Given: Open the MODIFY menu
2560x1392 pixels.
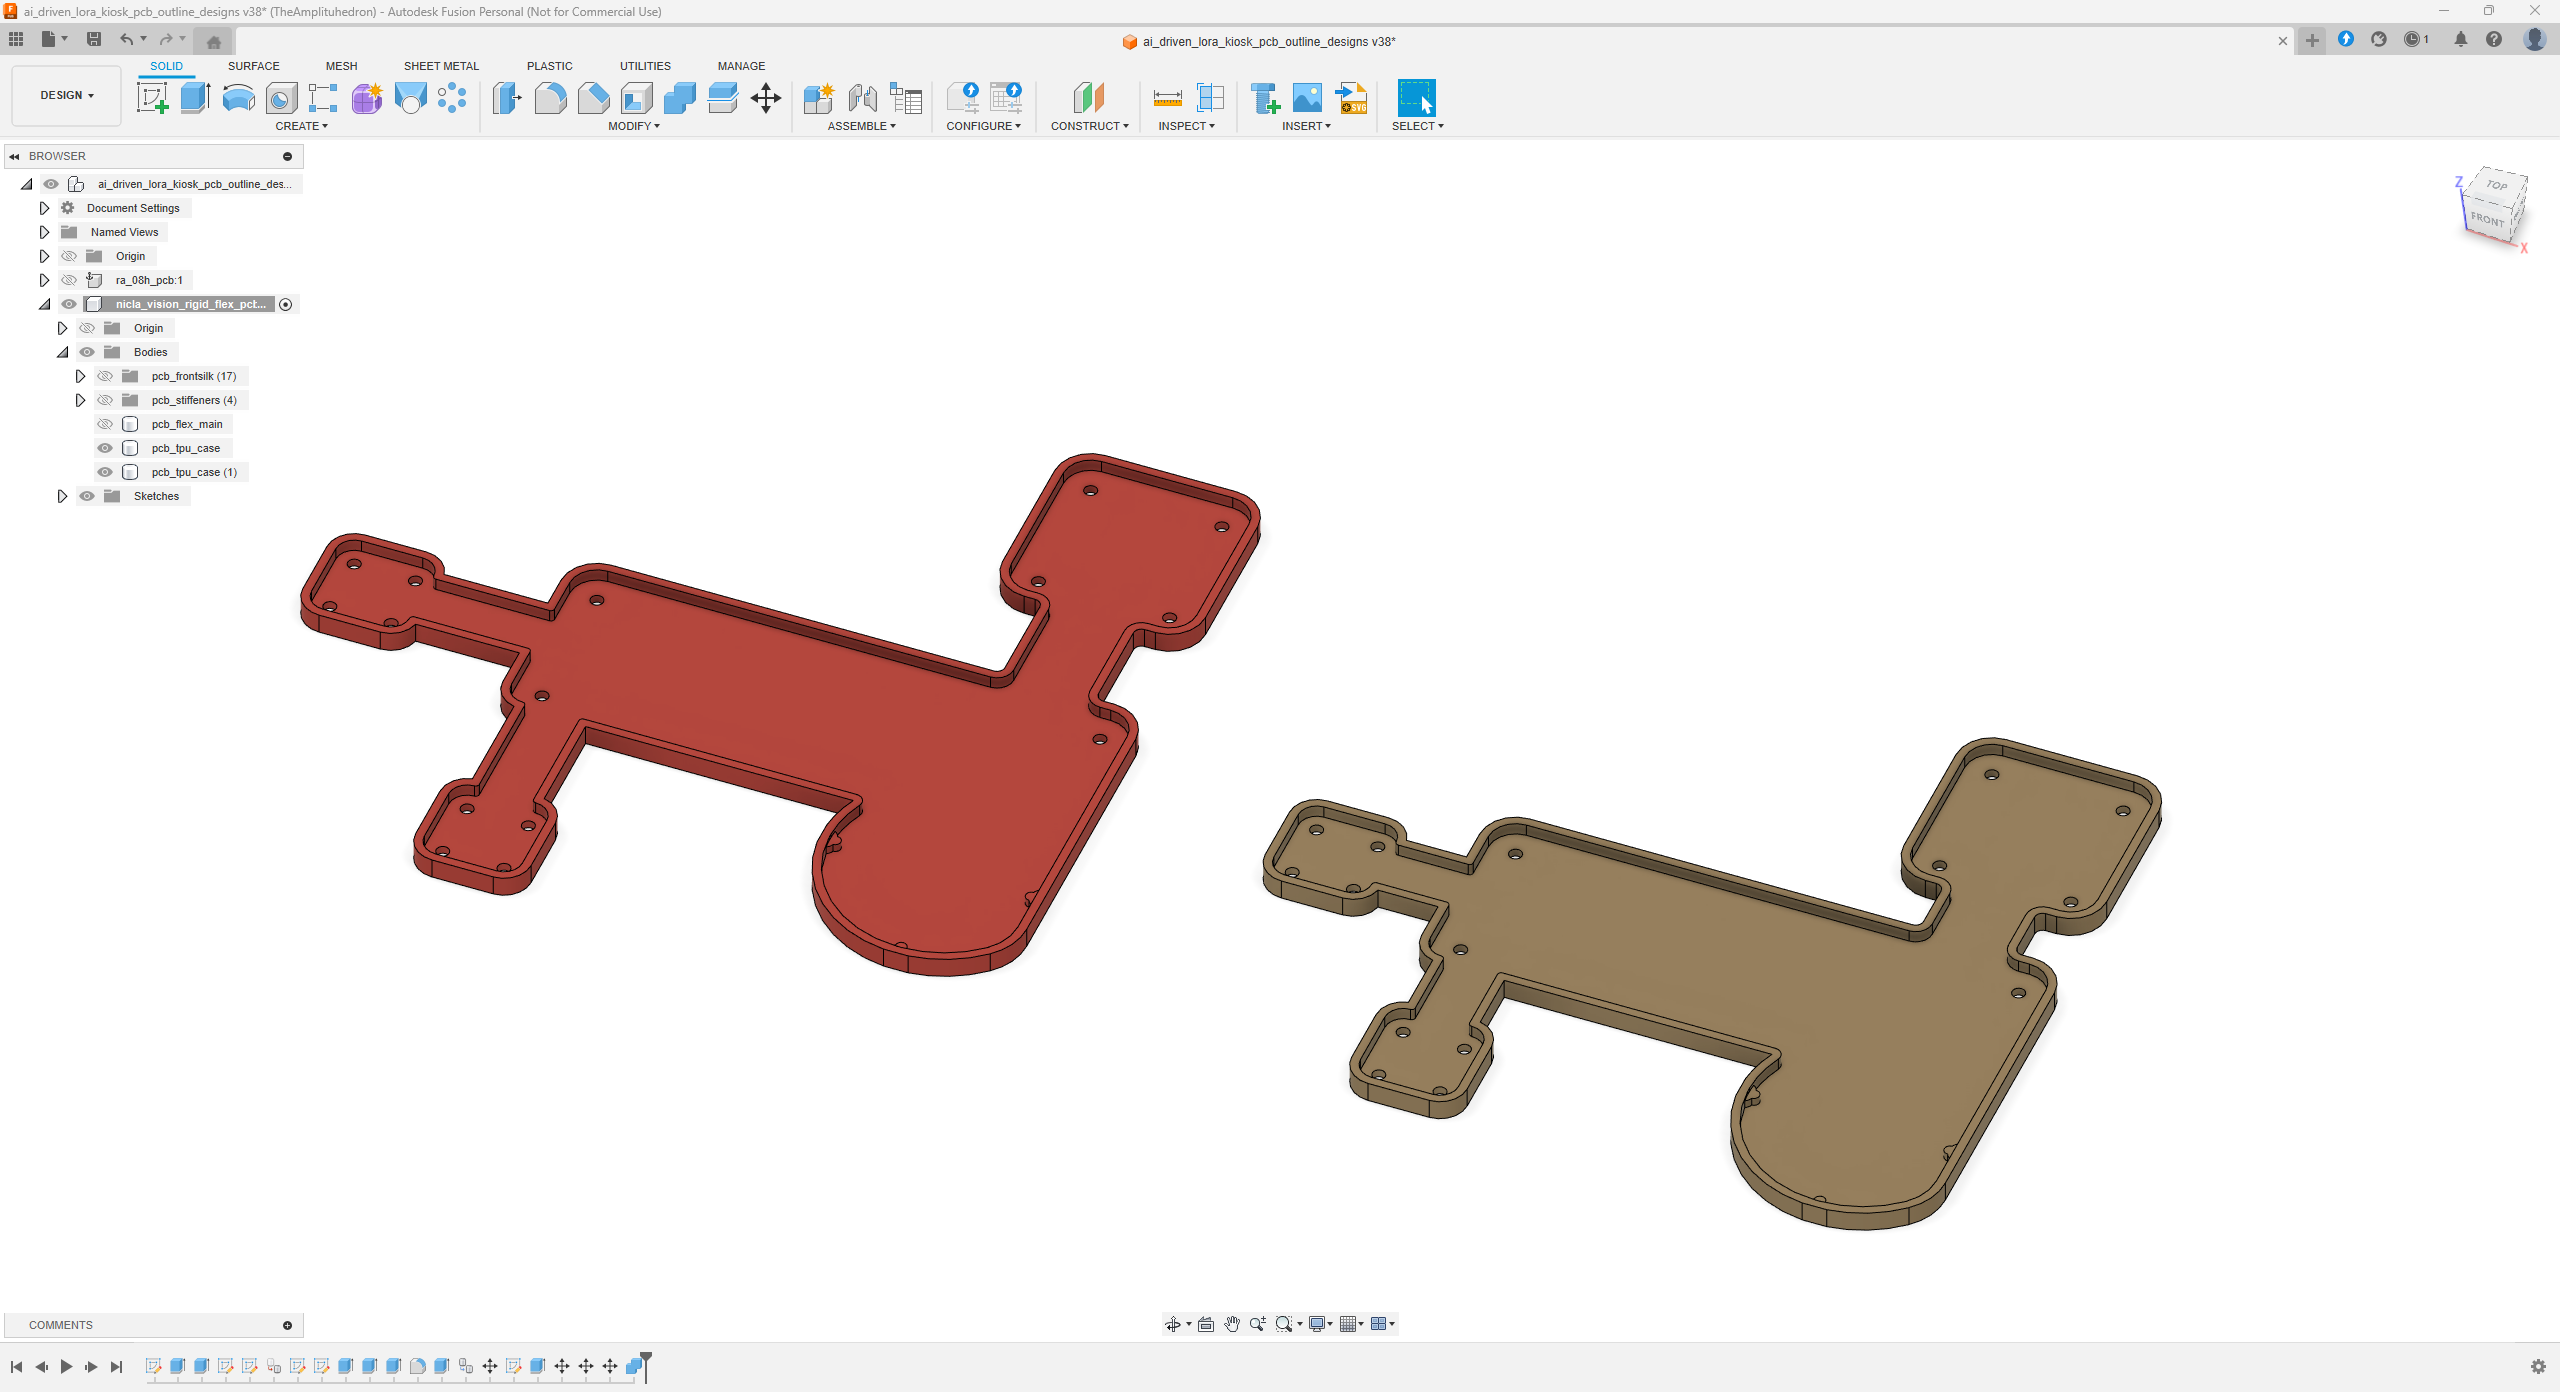Looking at the screenshot, I should click(x=633, y=126).
